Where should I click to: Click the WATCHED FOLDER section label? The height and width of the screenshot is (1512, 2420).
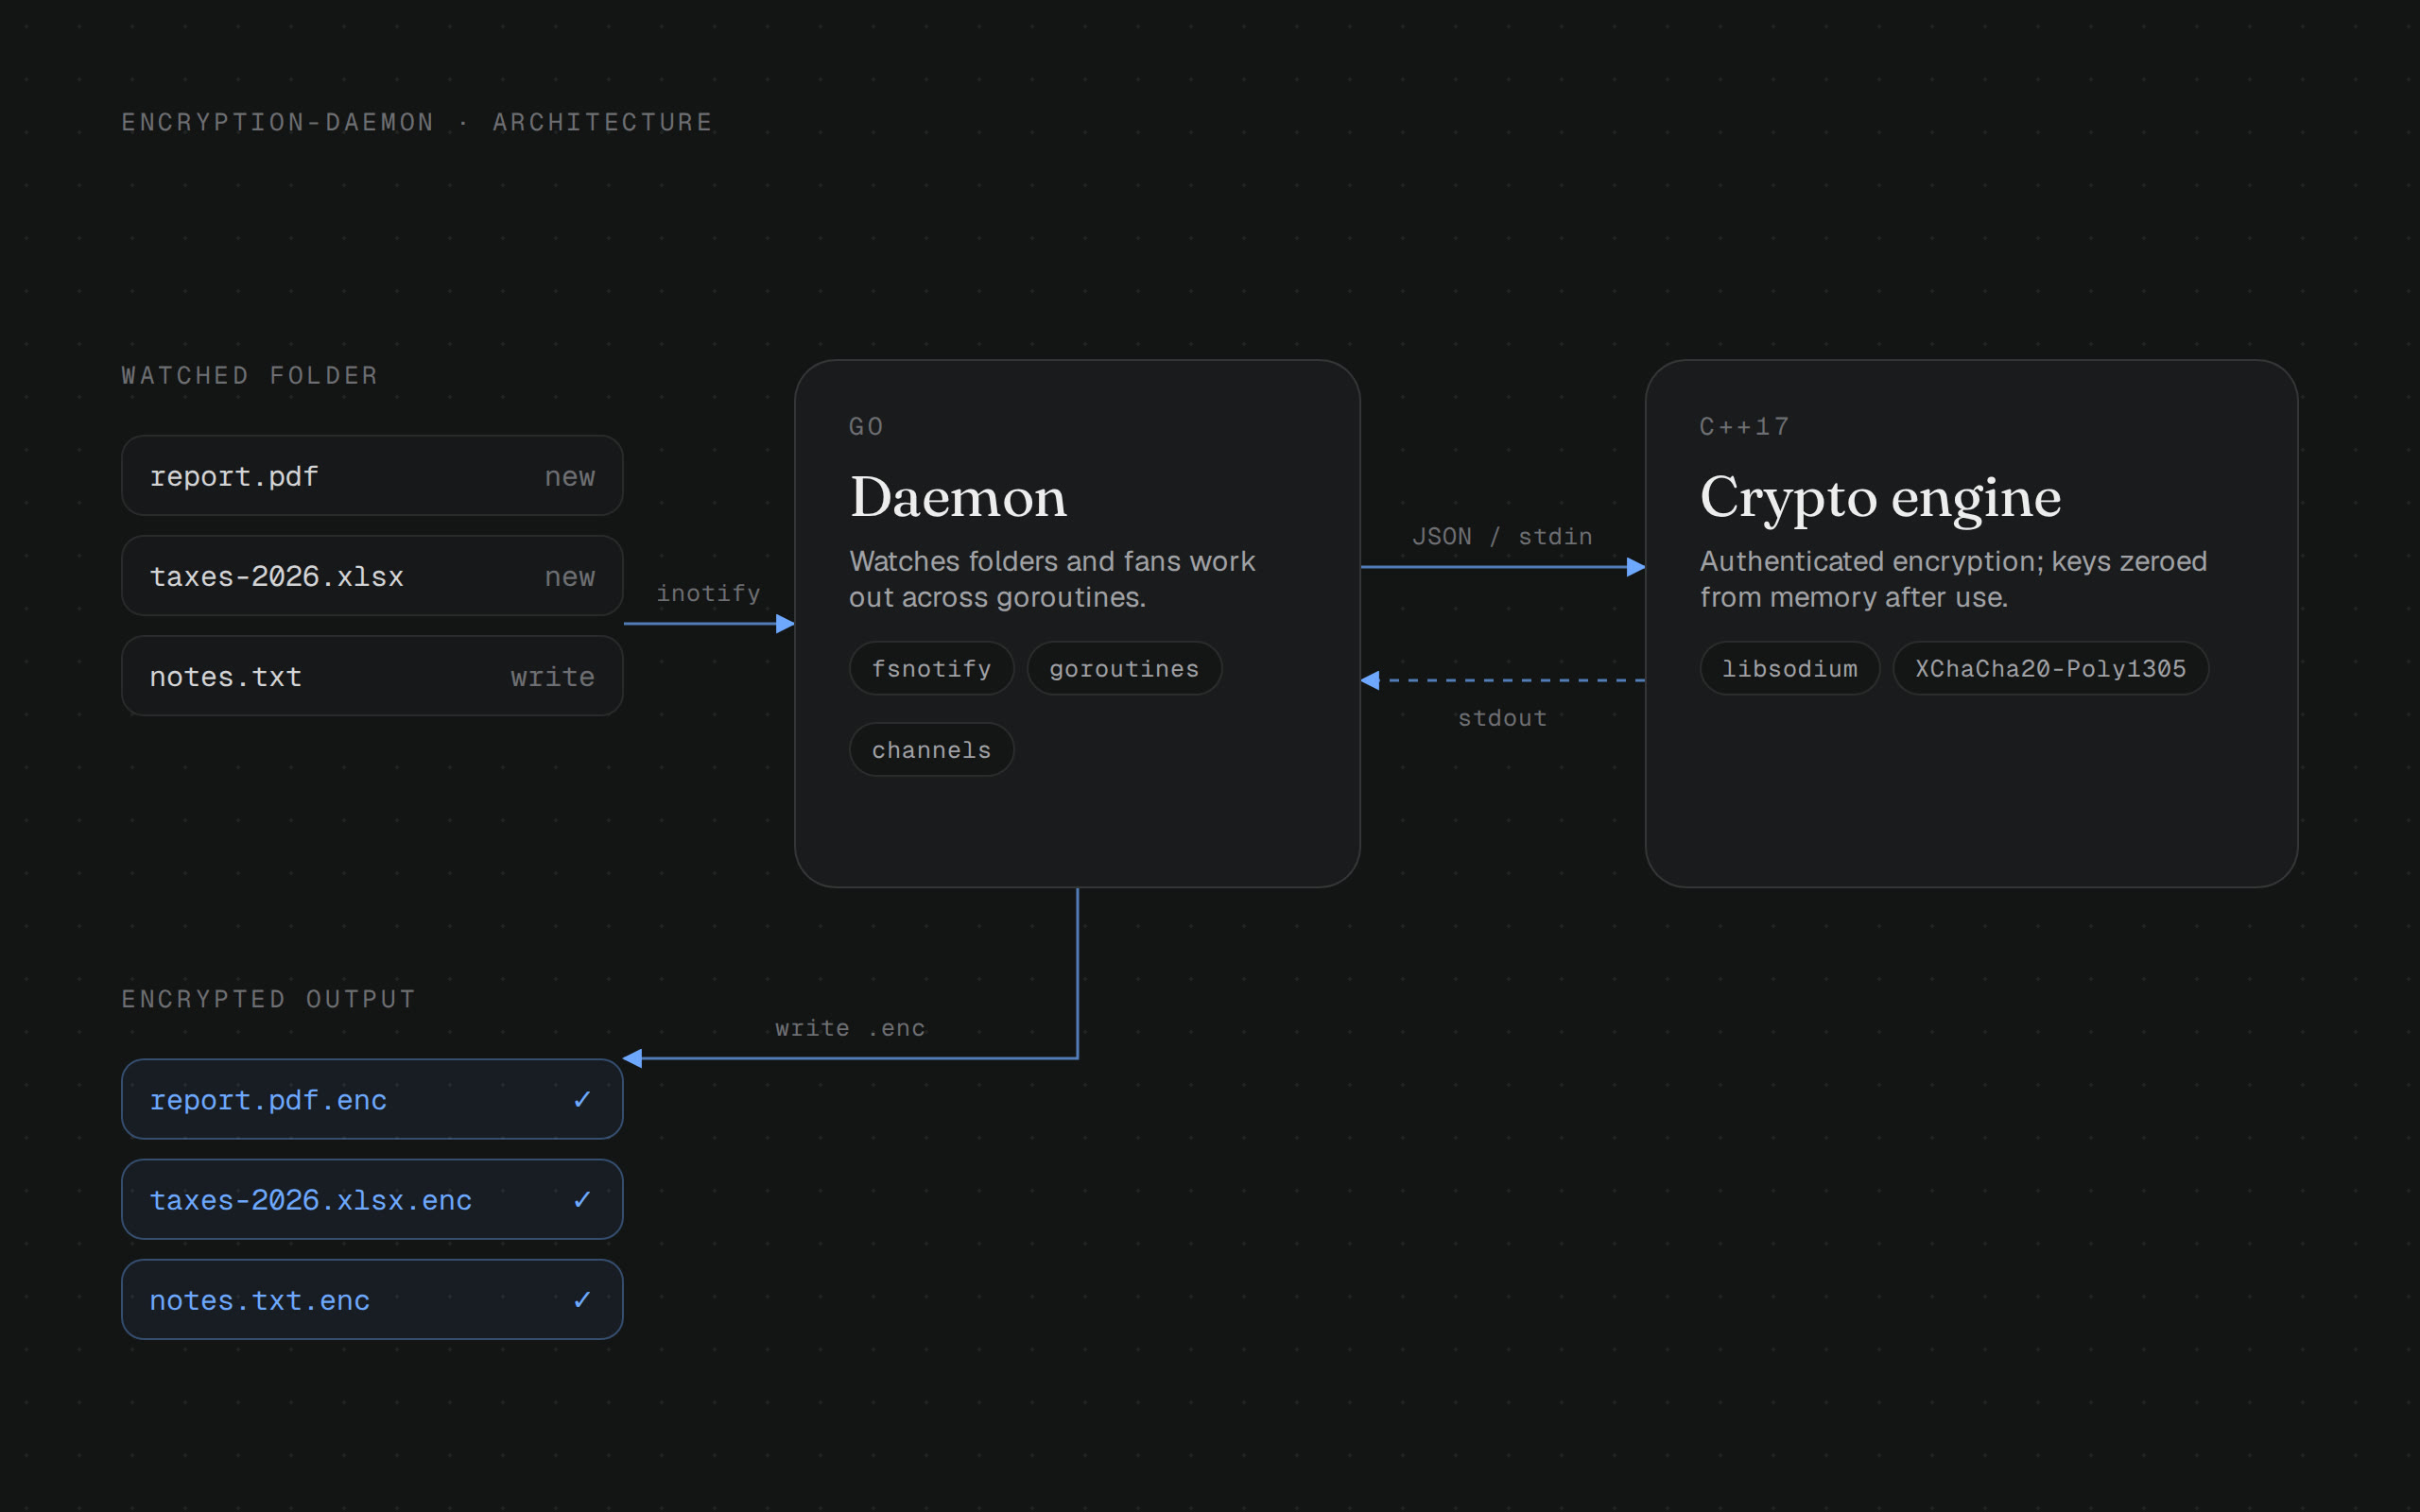tap(250, 375)
